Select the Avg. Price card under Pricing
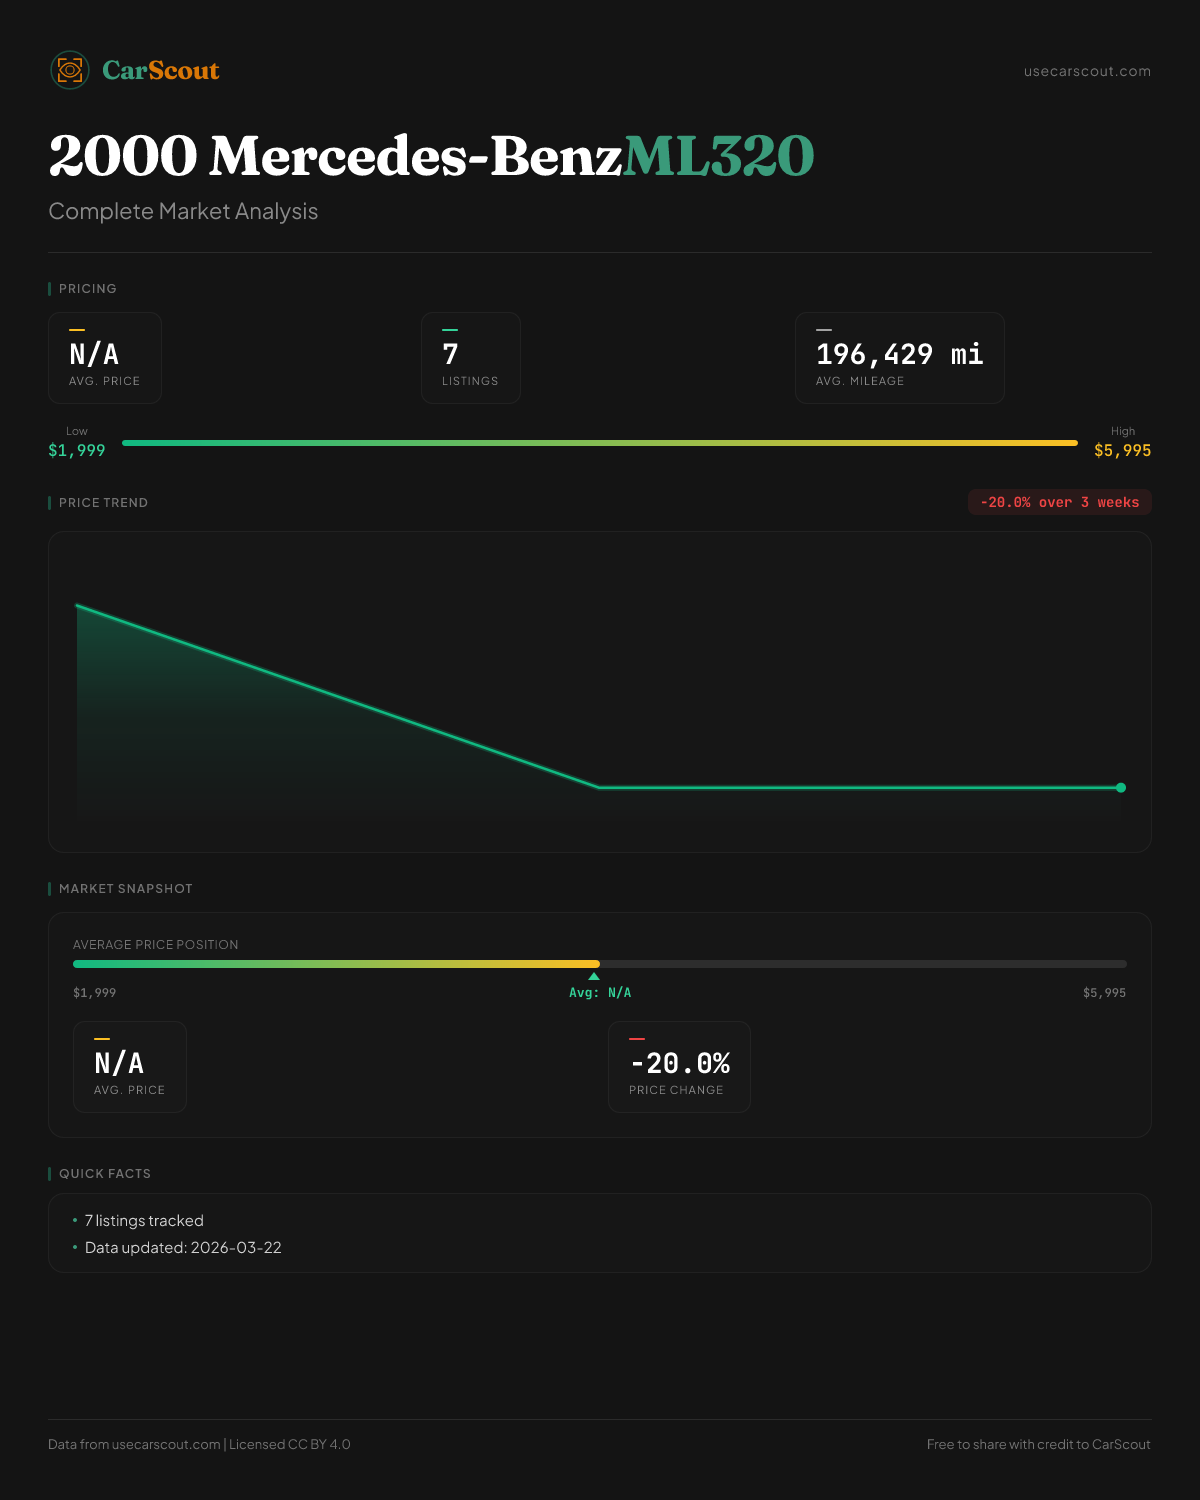 coord(105,358)
